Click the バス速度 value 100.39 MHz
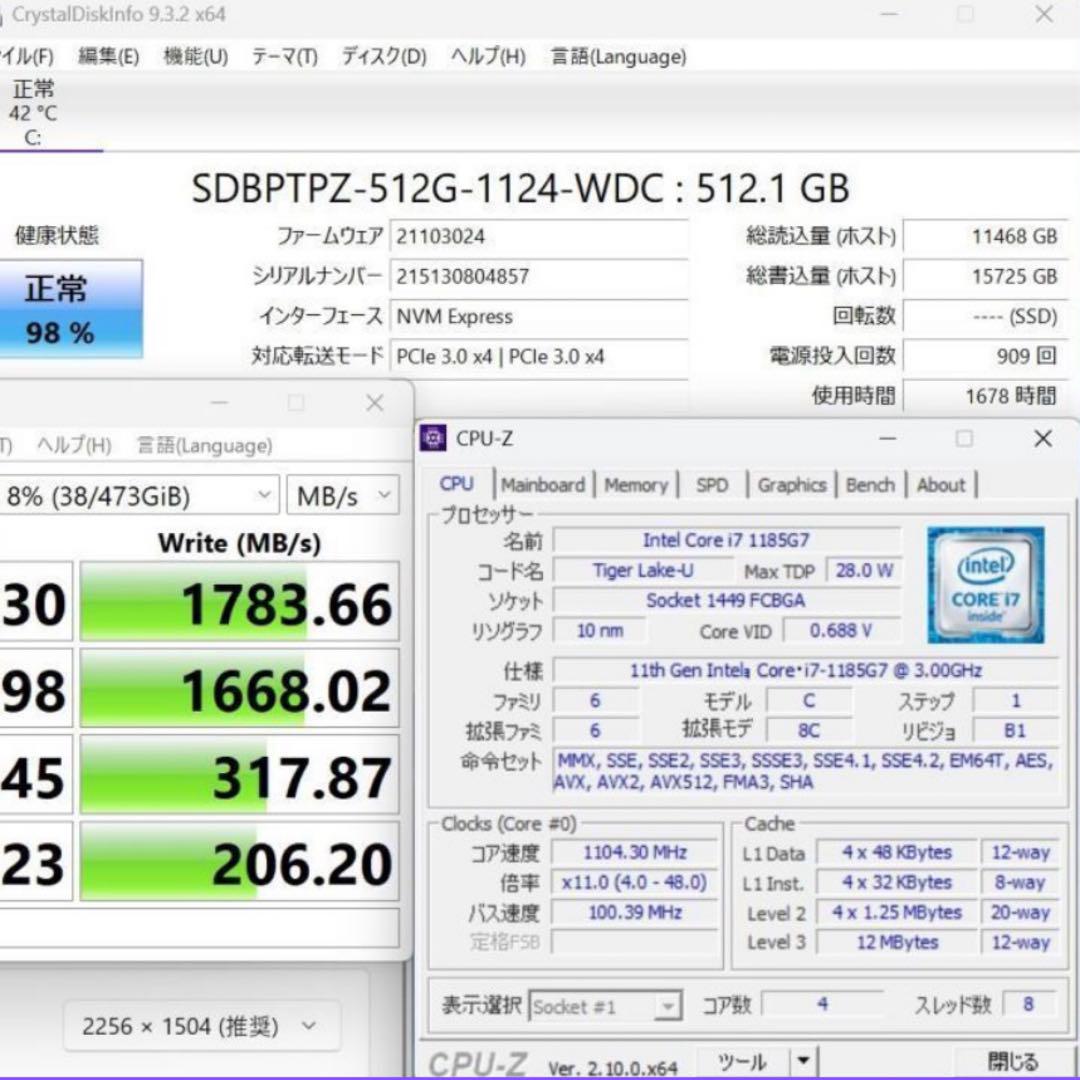The height and width of the screenshot is (1080, 1080). click(x=635, y=913)
